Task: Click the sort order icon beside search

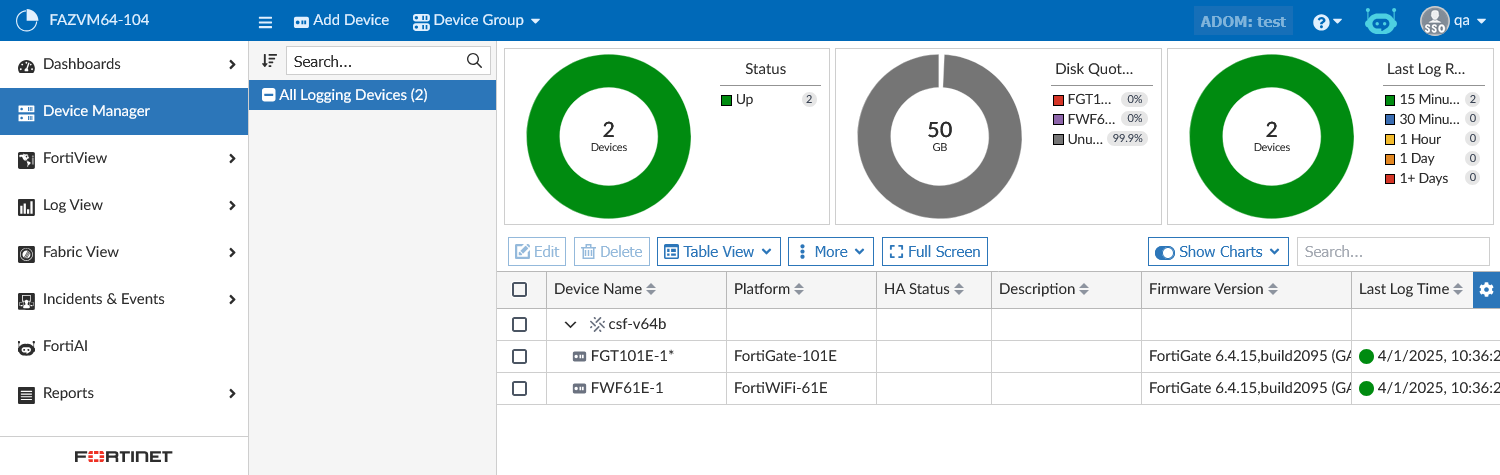Action: click(x=268, y=61)
